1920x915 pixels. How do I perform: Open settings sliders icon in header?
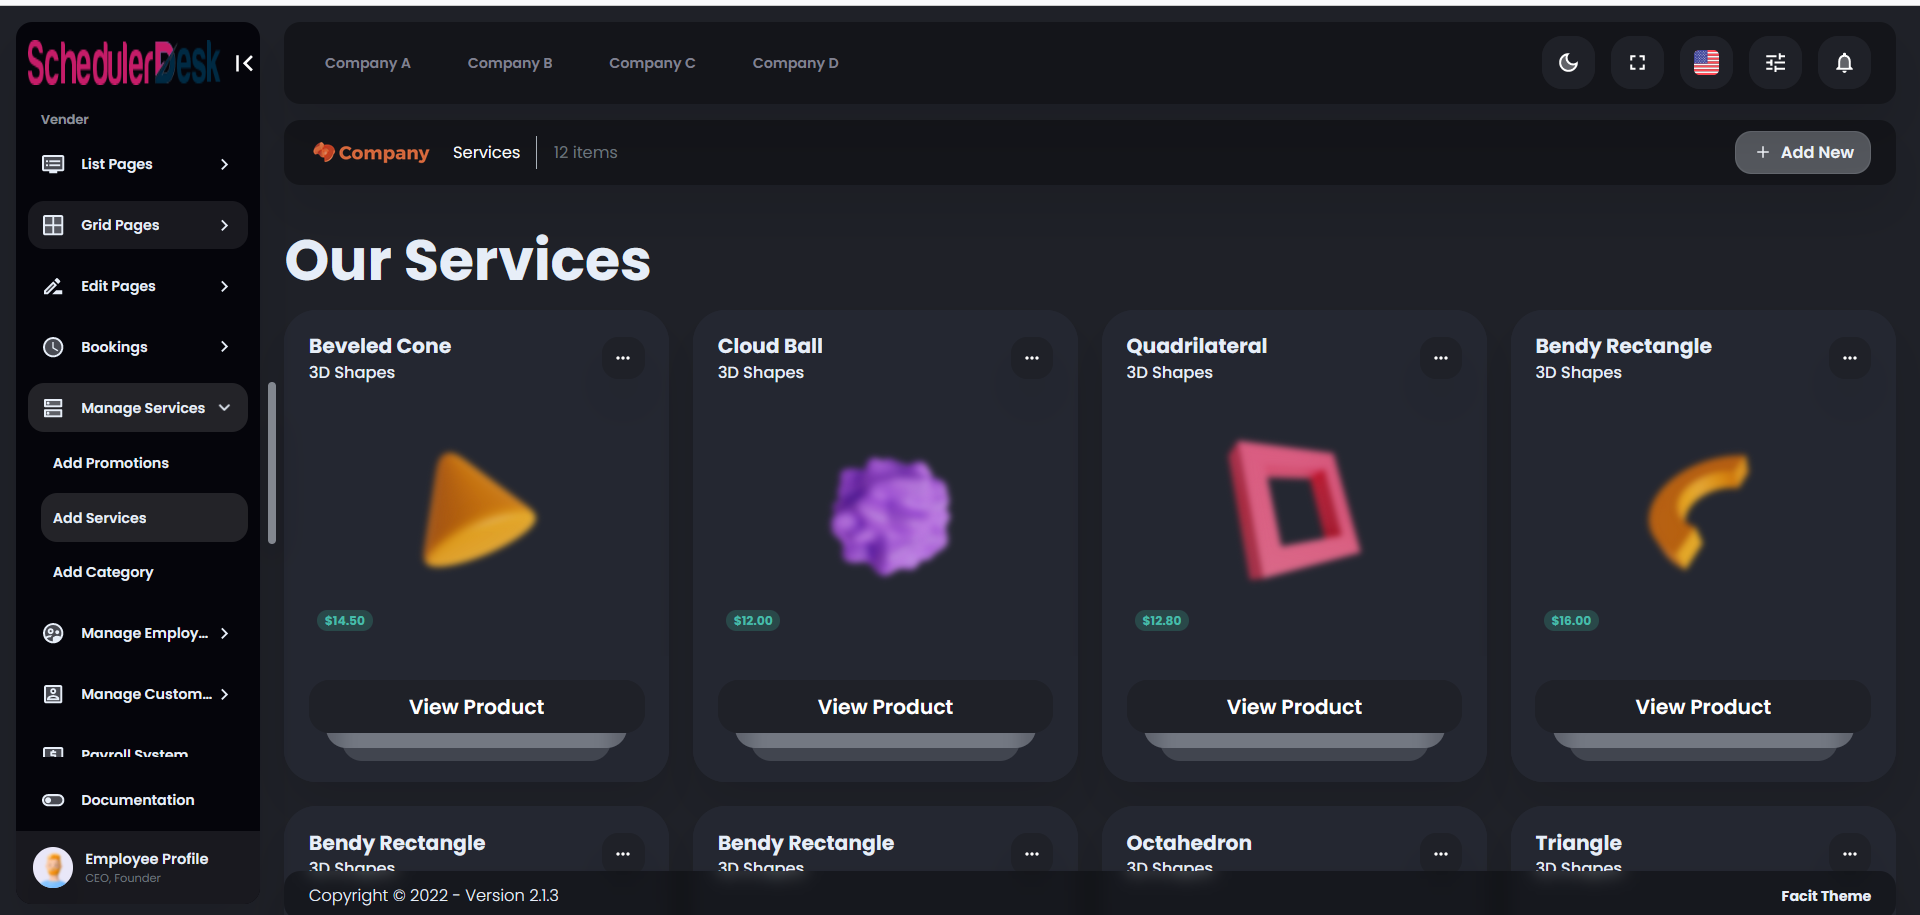tap(1775, 63)
